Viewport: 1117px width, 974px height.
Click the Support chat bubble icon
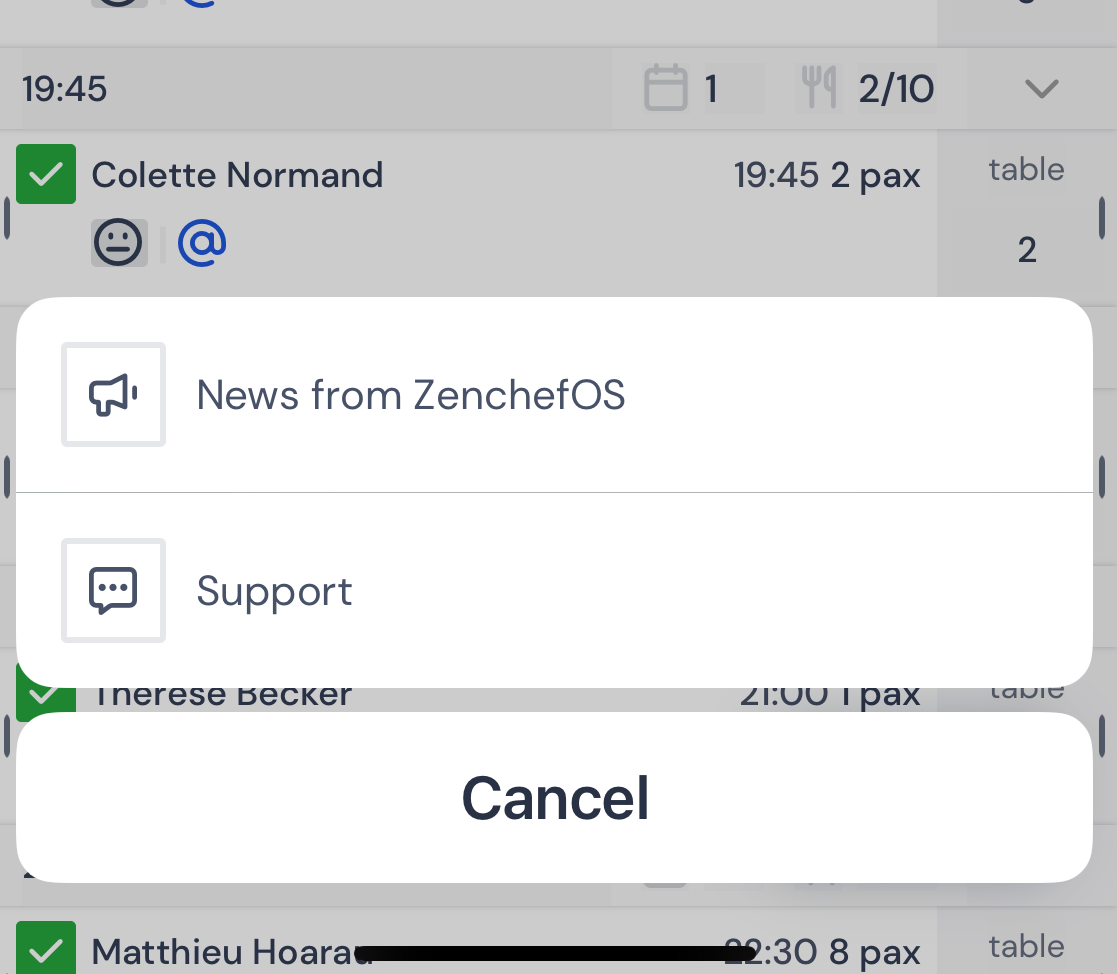(113, 590)
